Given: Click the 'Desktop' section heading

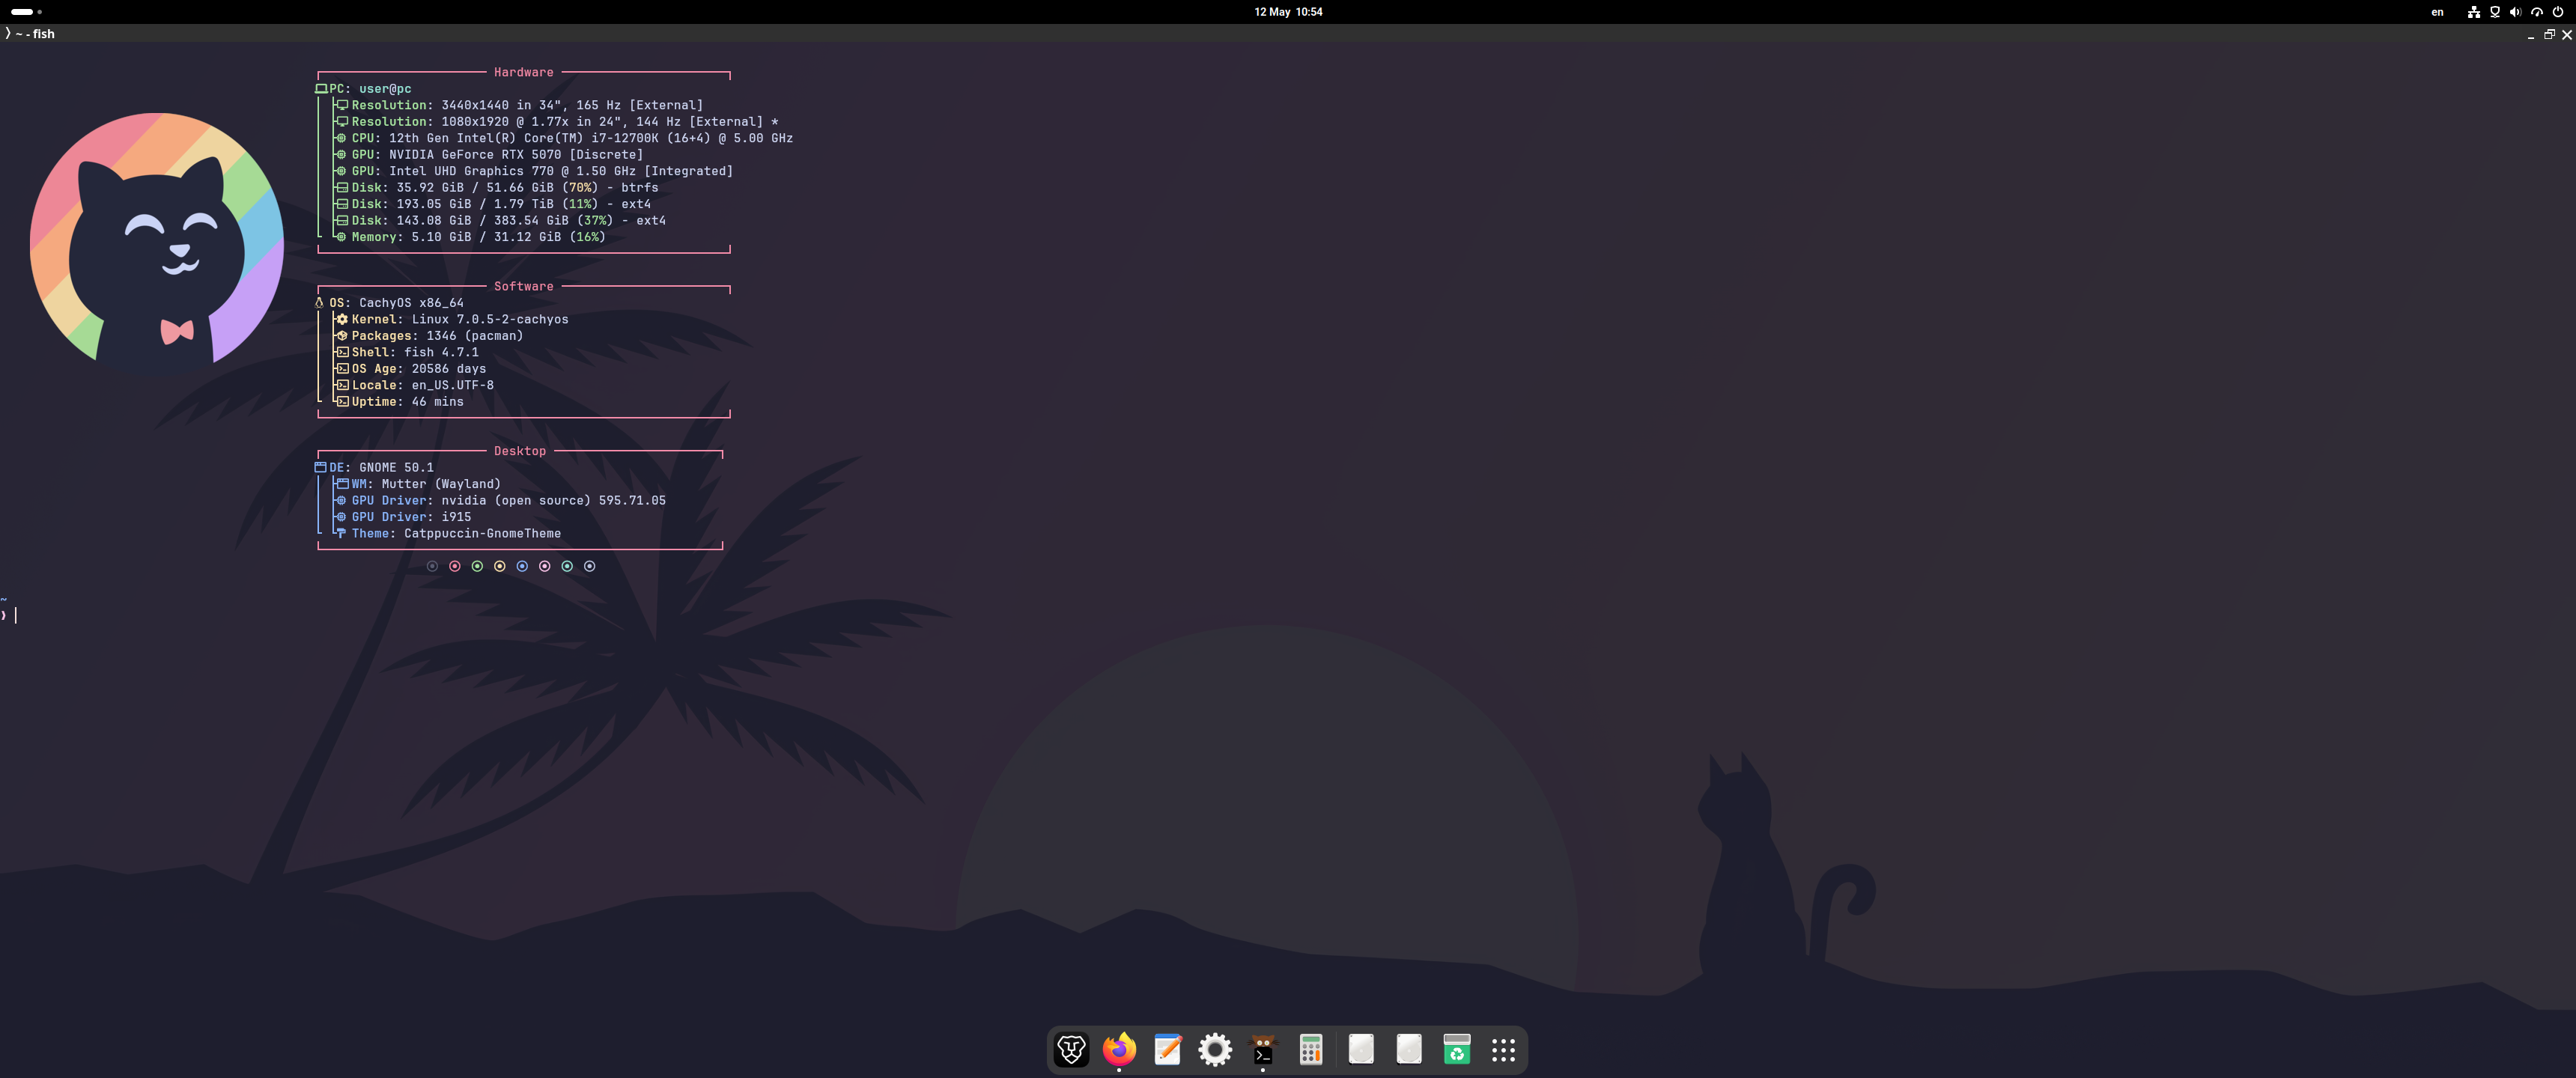Looking at the screenshot, I should [x=520, y=451].
